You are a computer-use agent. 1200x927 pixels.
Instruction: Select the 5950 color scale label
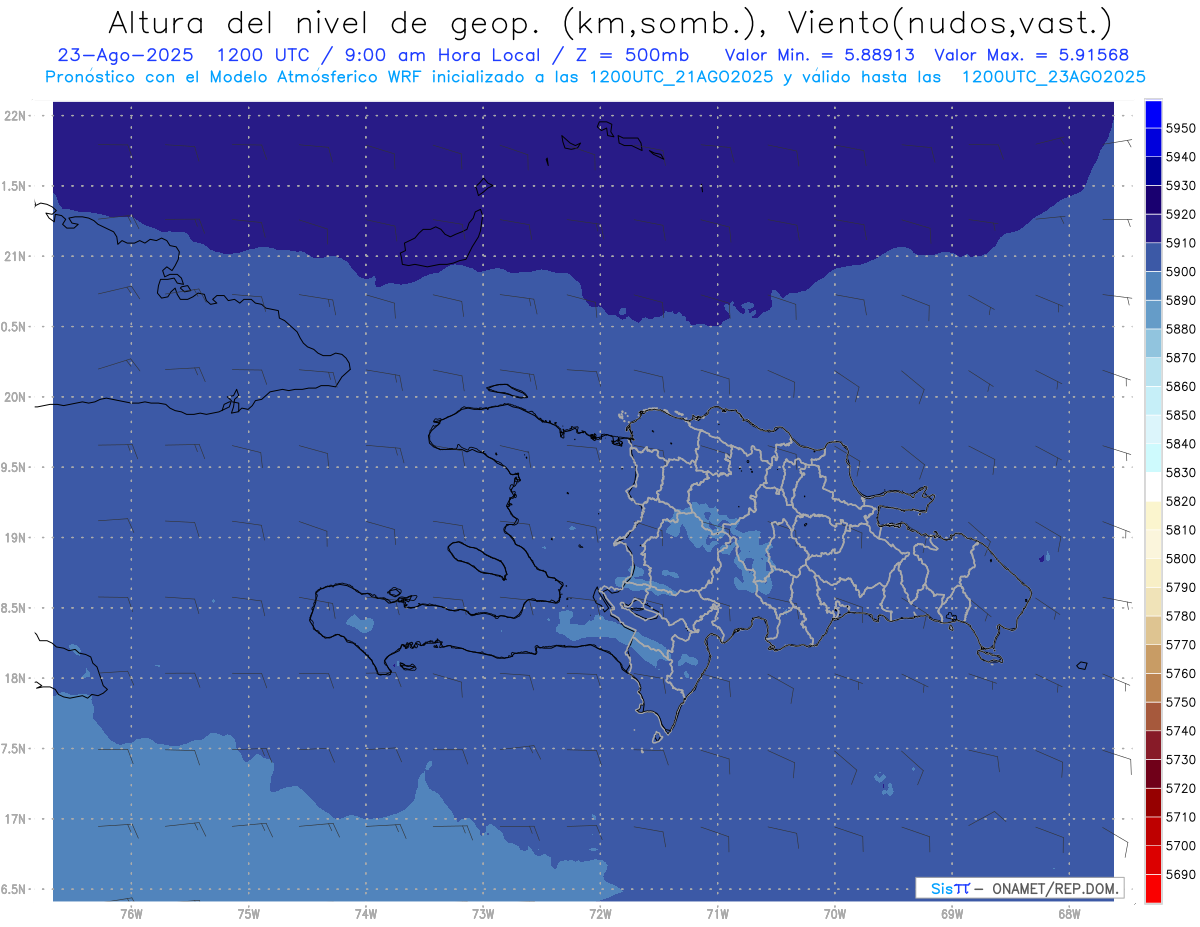coord(1180,128)
